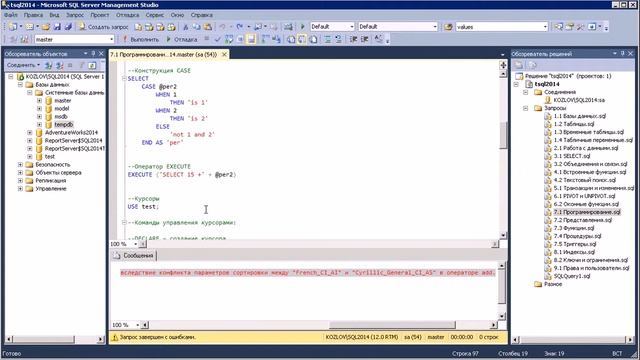The height and width of the screenshot is (360, 640).
Task: Open the Правка menu
Action: coord(33,15)
